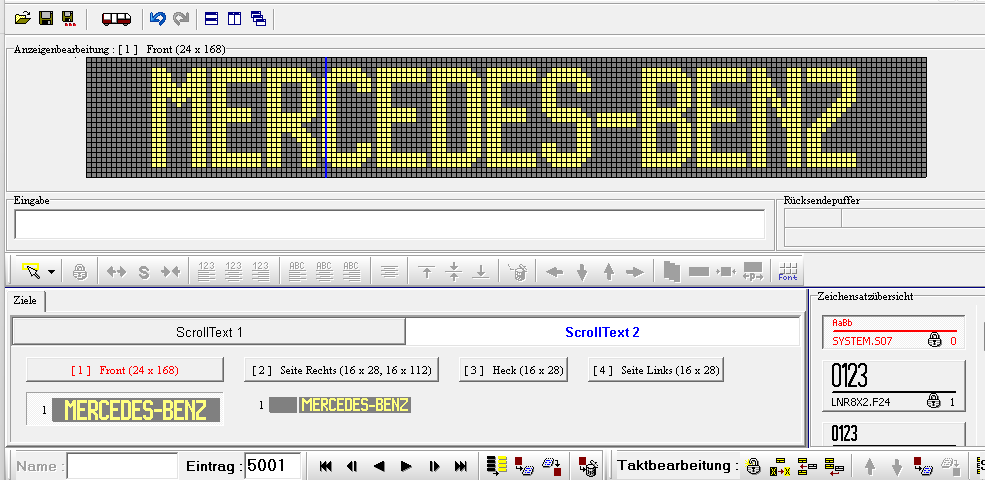This screenshot has width=985, height=480.
Task: Click the solid rectangle block icon
Action: [x=699, y=272]
